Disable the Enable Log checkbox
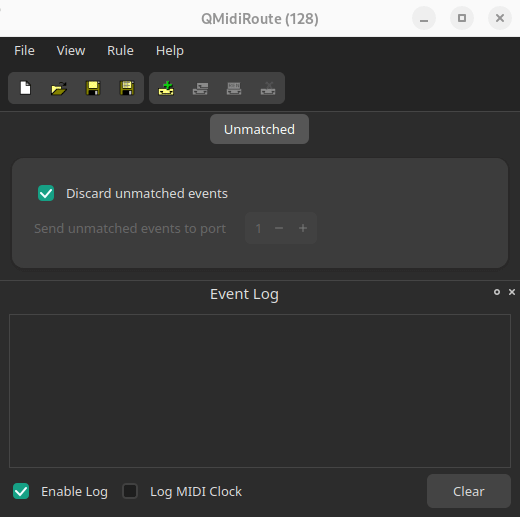This screenshot has height=517, width=520. 21,491
